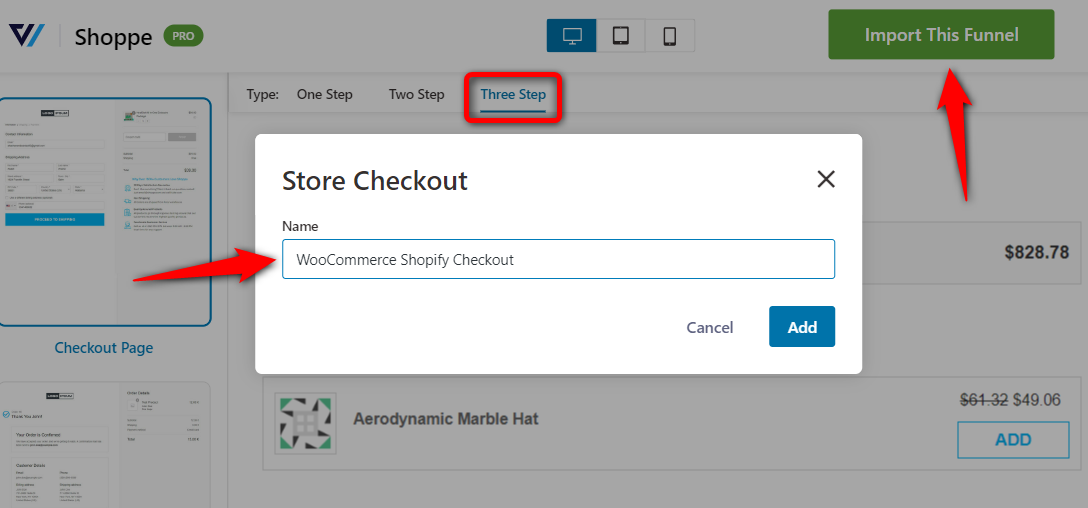Viewport: 1088px width, 508px height.
Task: Select the Two Step type tab
Action: (416, 94)
